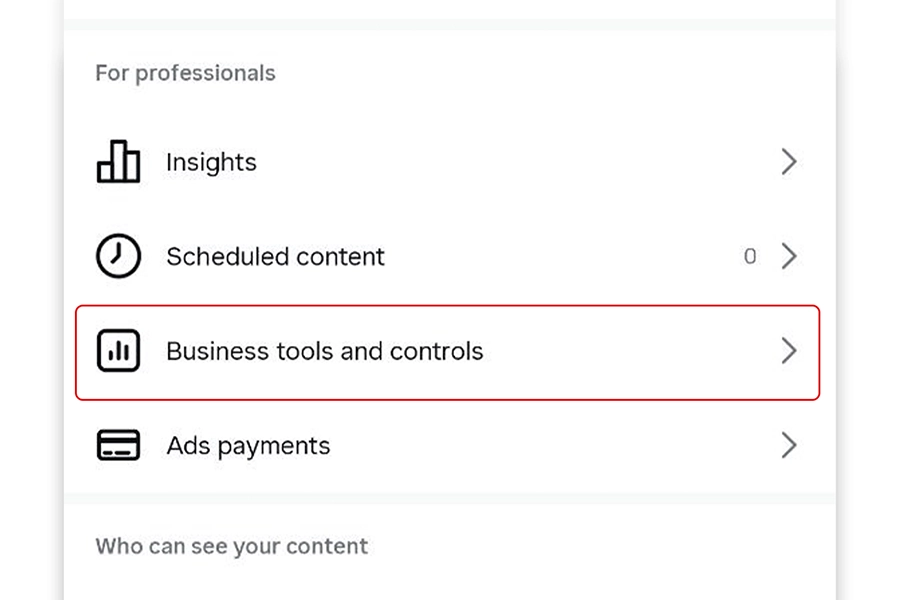This screenshot has height=600, width=900.
Task: Expand Ads payments with its chevron
Action: click(x=789, y=445)
